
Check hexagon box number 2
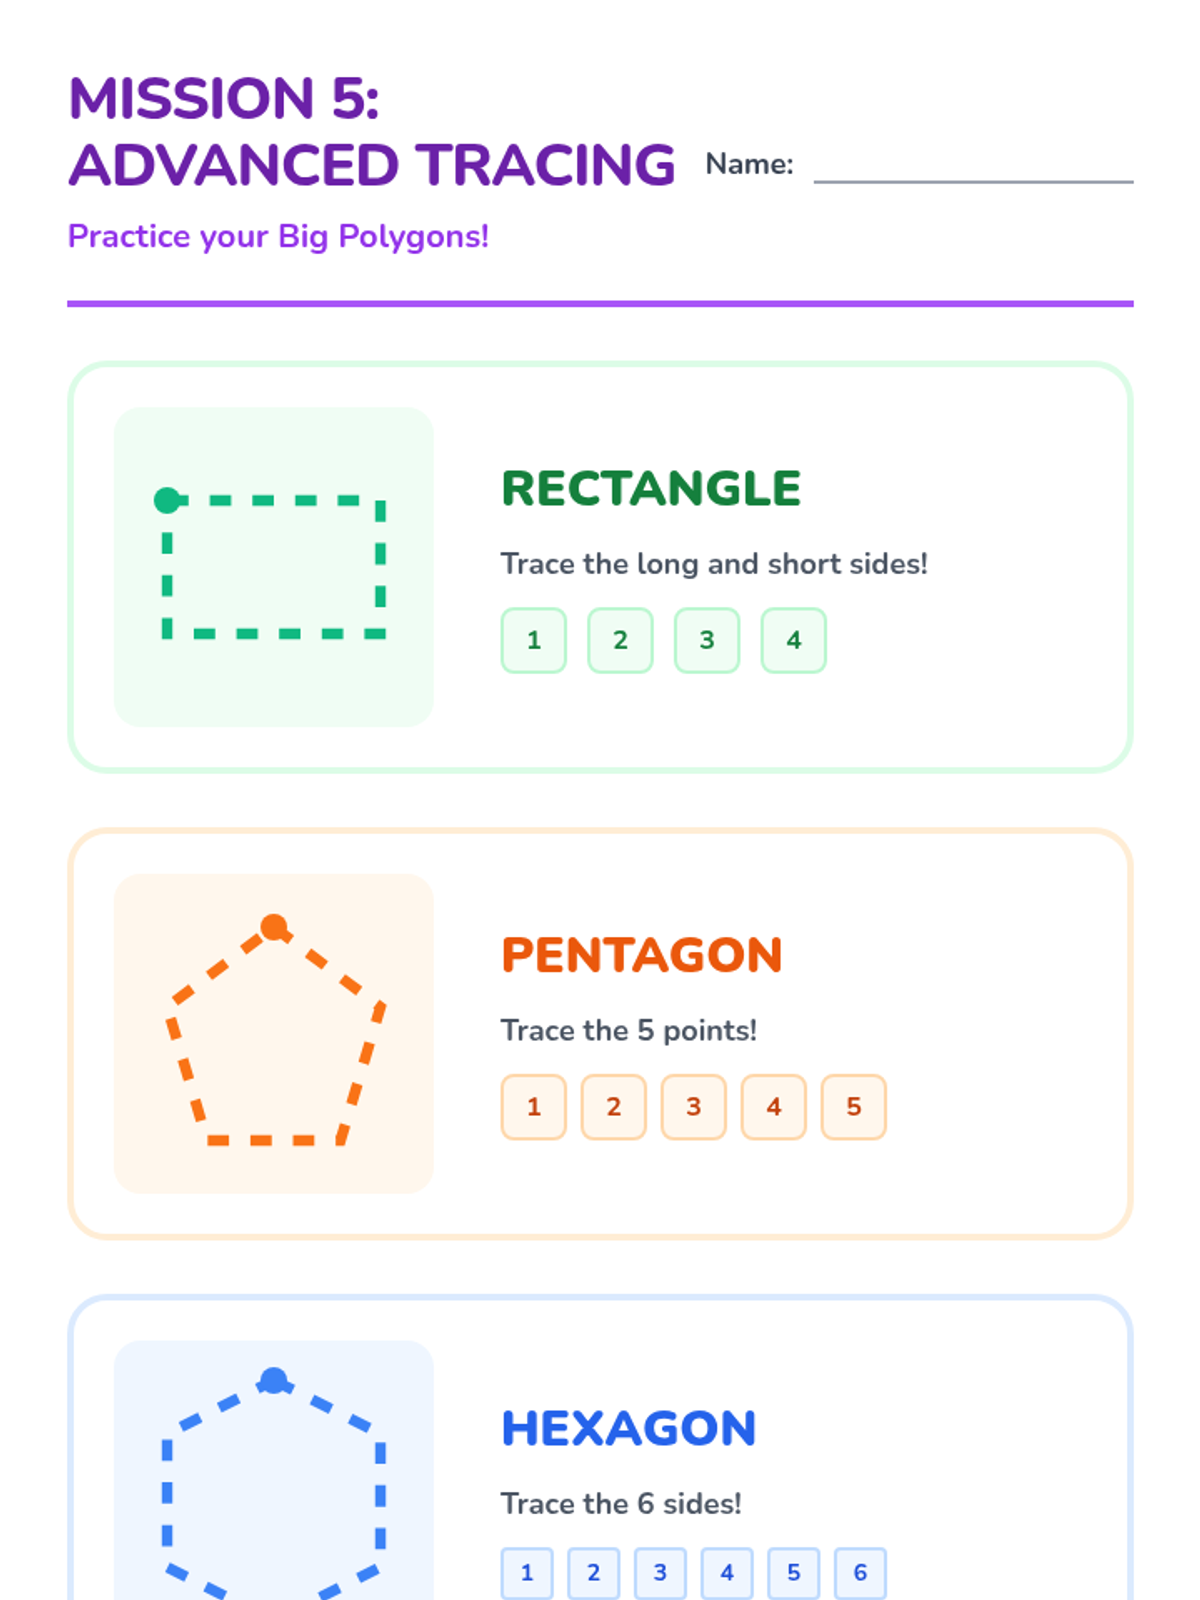pyautogui.click(x=593, y=1573)
